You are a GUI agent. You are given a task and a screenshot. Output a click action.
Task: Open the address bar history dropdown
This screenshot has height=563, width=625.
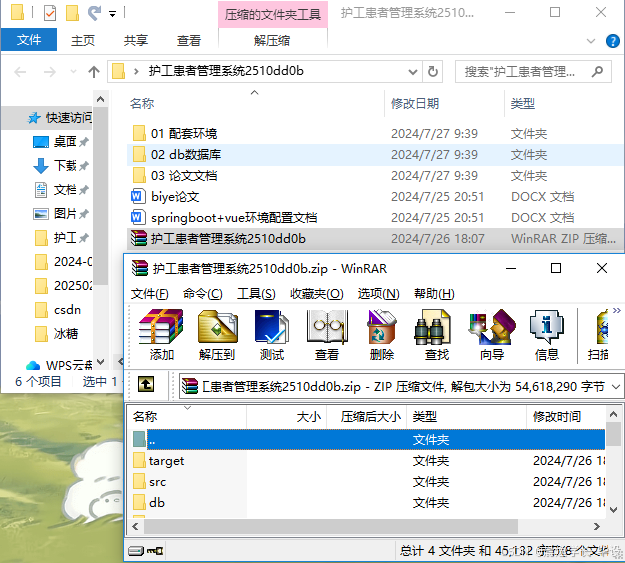(x=413, y=72)
